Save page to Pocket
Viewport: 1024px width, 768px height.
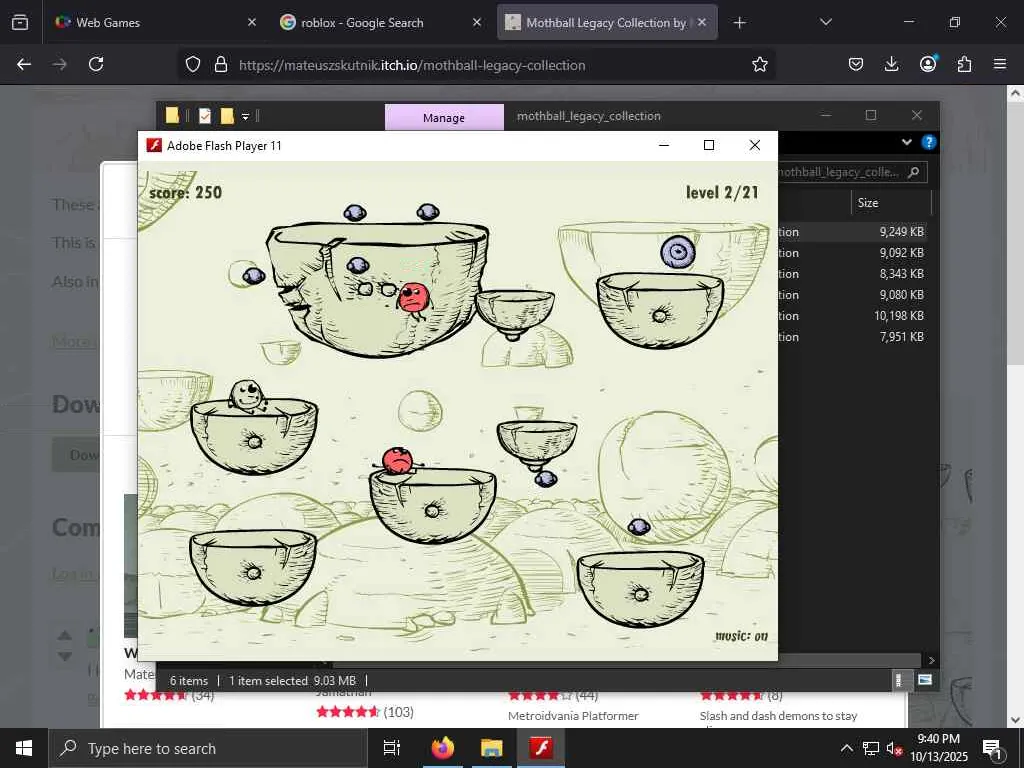[856, 64]
